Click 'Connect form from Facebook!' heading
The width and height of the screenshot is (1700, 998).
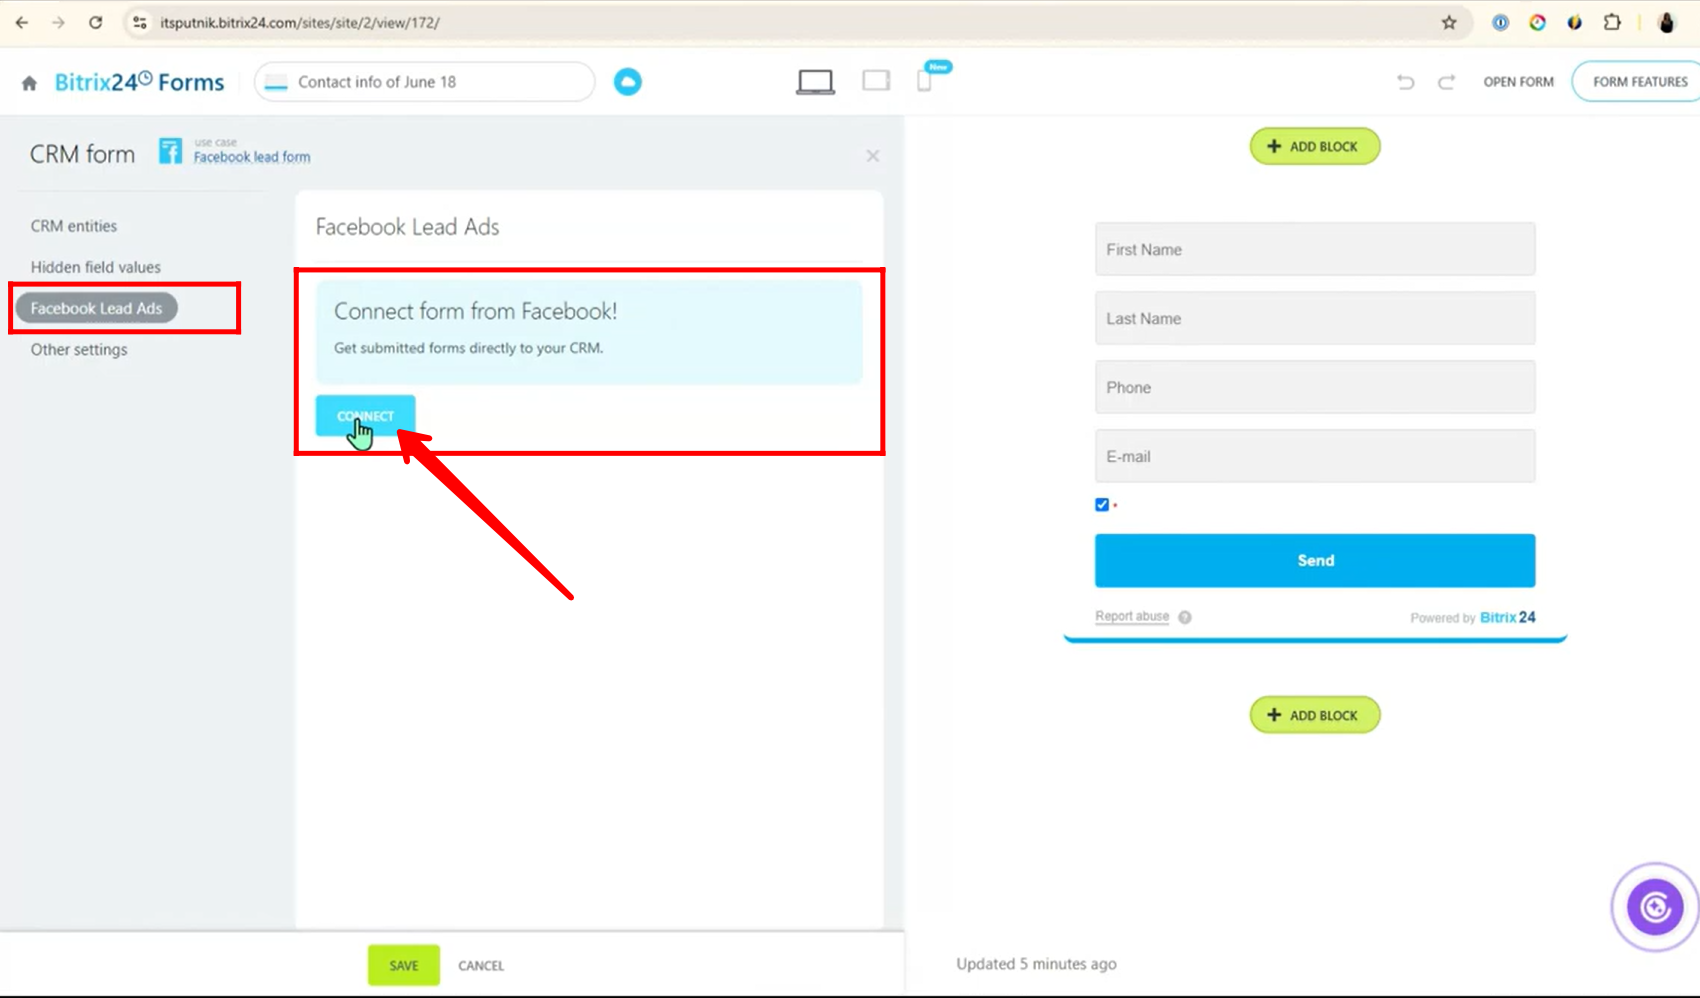click(x=476, y=311)
